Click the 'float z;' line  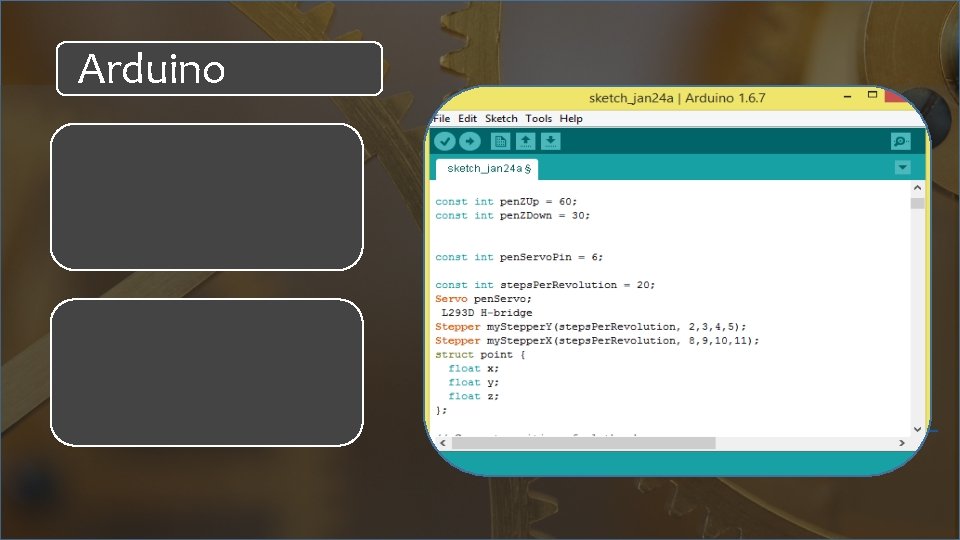pos(473,397)
